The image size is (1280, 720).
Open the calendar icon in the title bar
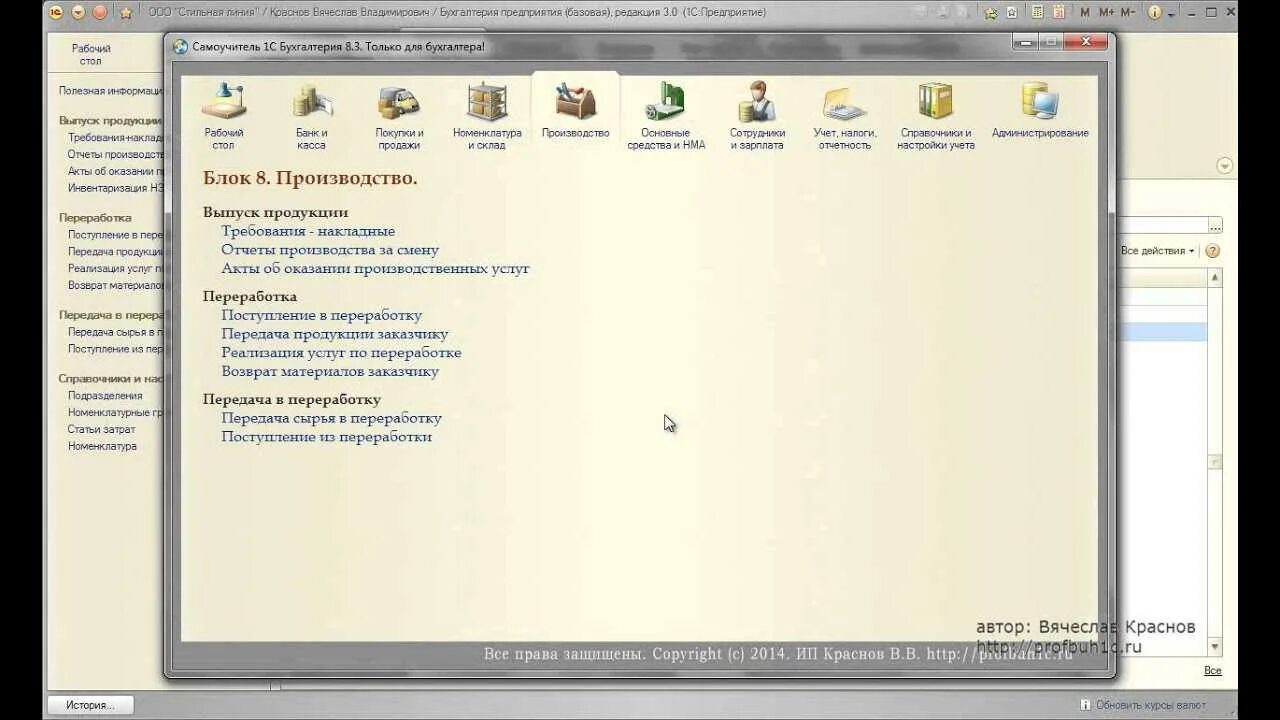pyautogui.click(x=1059, y=12)
